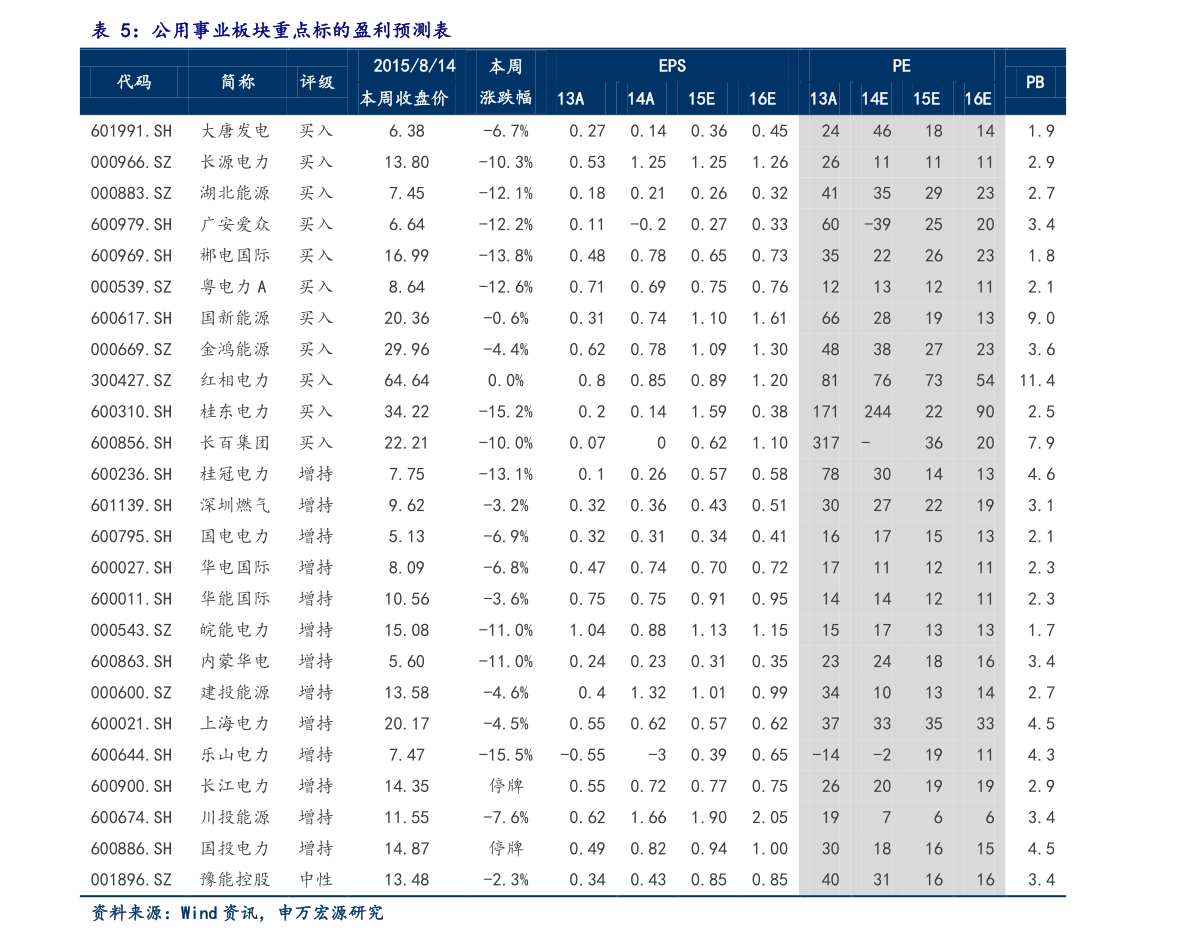
Task: Select company name 国新能源
Action: click(235, 318)
